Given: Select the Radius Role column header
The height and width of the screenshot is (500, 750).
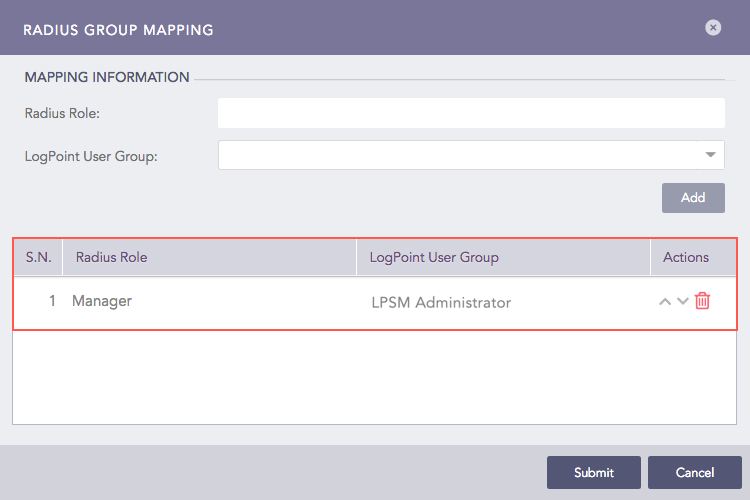Looking at the screenshot, I should coord(210,257).
